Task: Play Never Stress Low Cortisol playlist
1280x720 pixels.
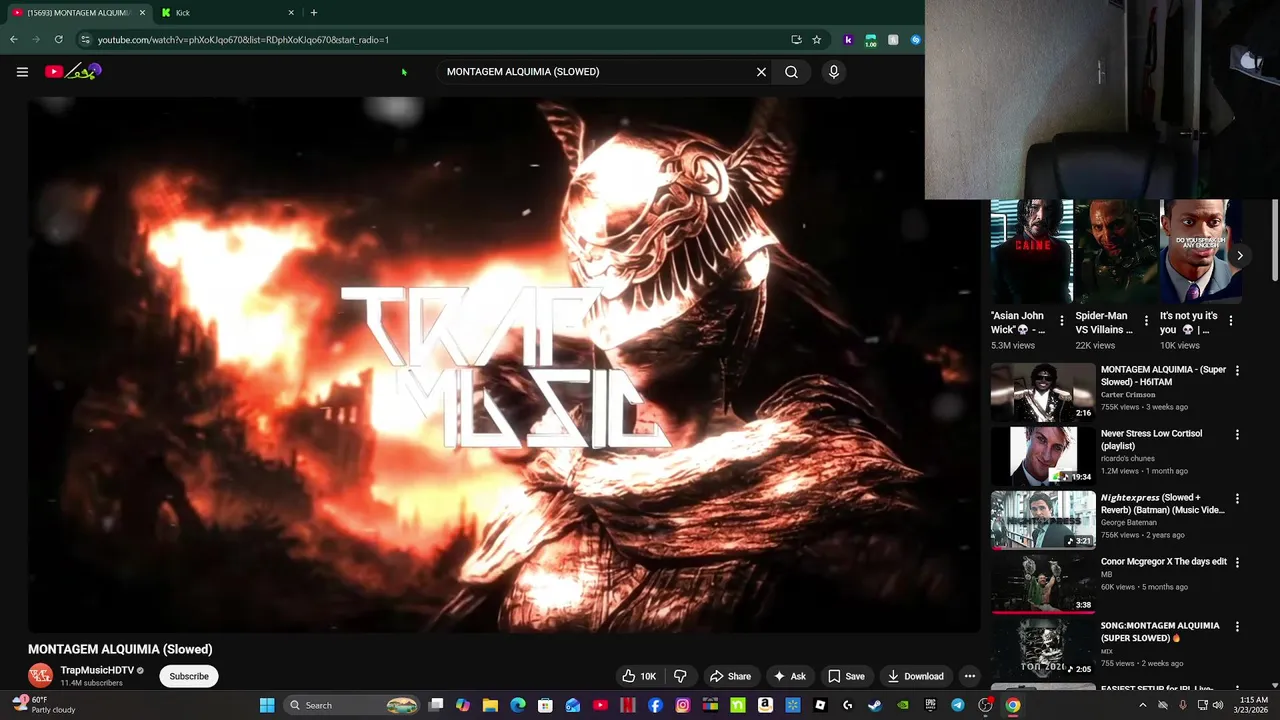Action: tap(1043, 456)
